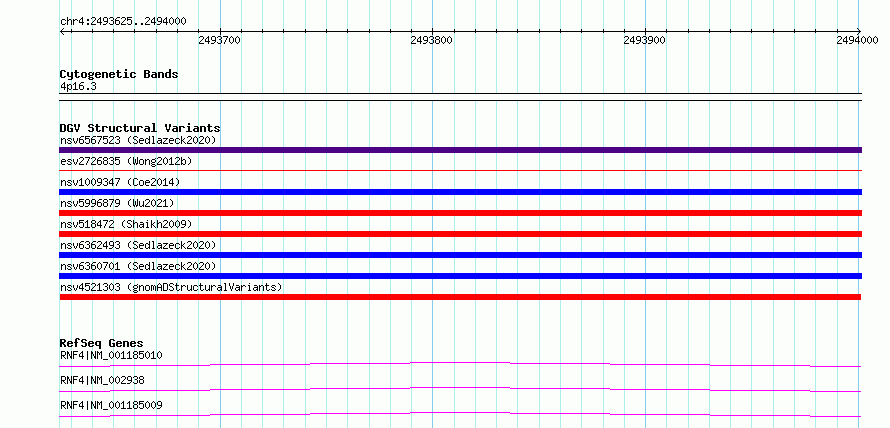
Task: Open transcript label RNF4|NM_001185009
Action: tap(111, 405)
